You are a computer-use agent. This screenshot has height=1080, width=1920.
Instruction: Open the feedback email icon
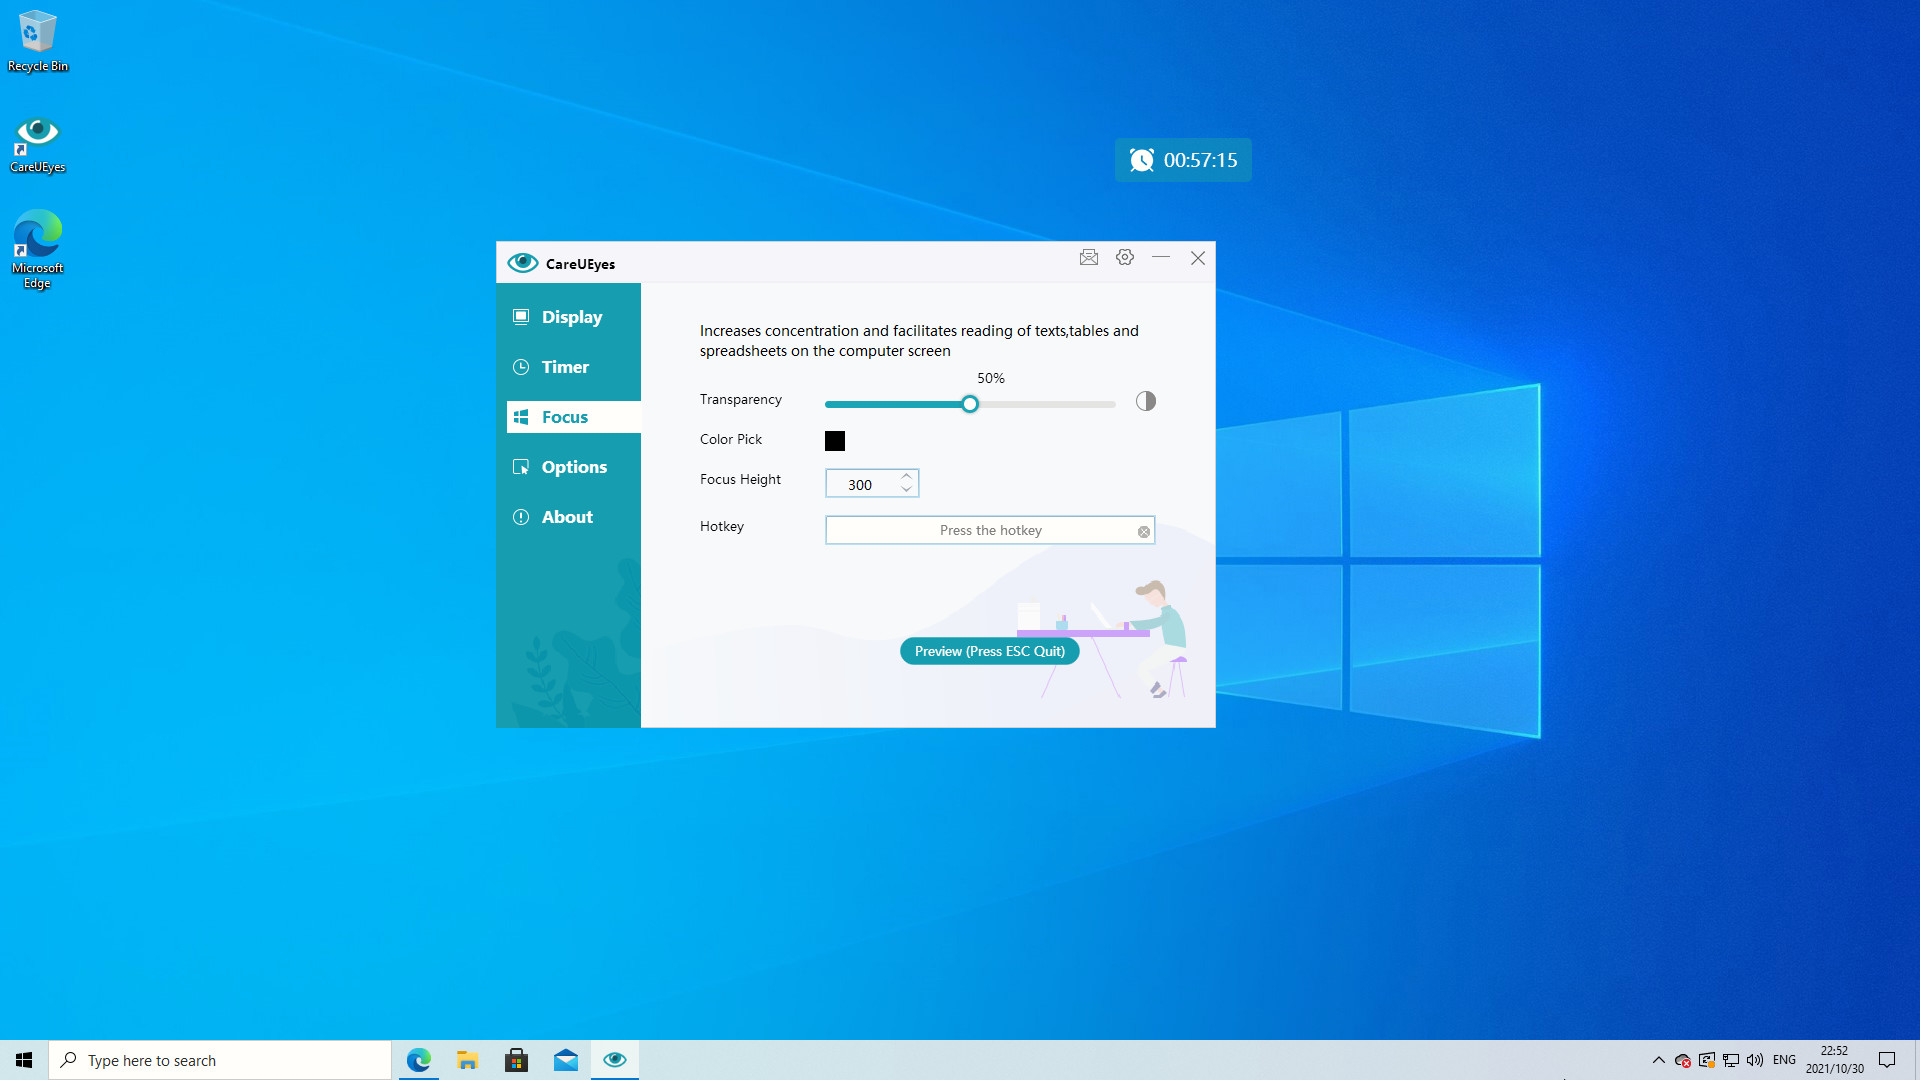tap(1089, 258)
